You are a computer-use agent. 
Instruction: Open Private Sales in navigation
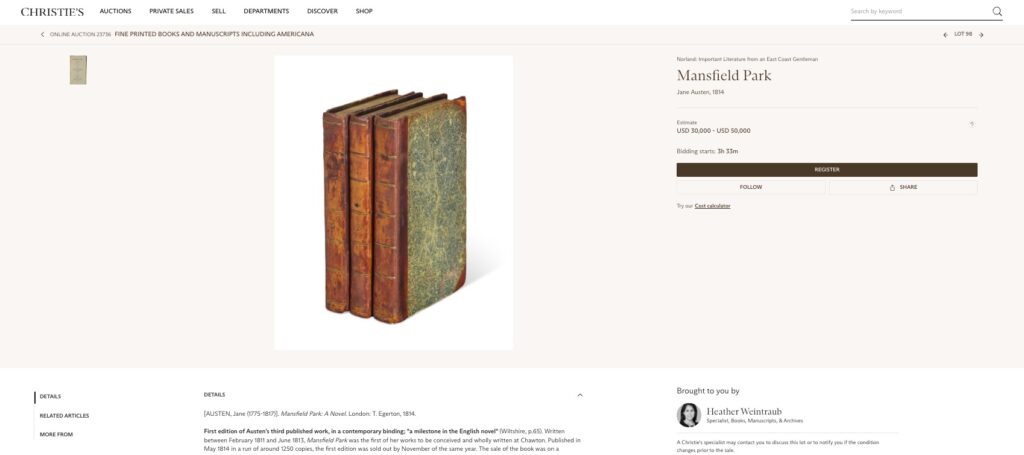171,11
